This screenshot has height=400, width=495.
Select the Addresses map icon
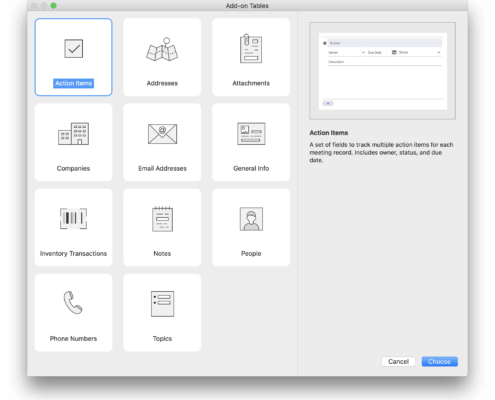tap(162, 49)
